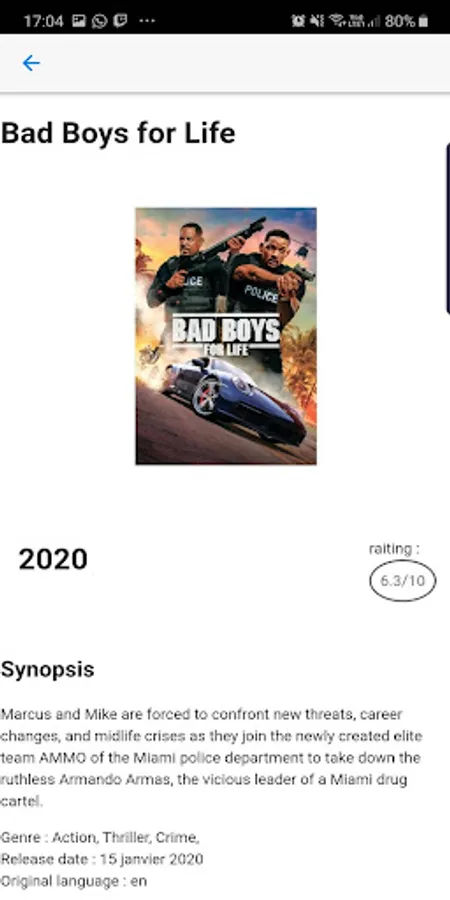Tap the Wi-Fi status icon

click(338, 21)
